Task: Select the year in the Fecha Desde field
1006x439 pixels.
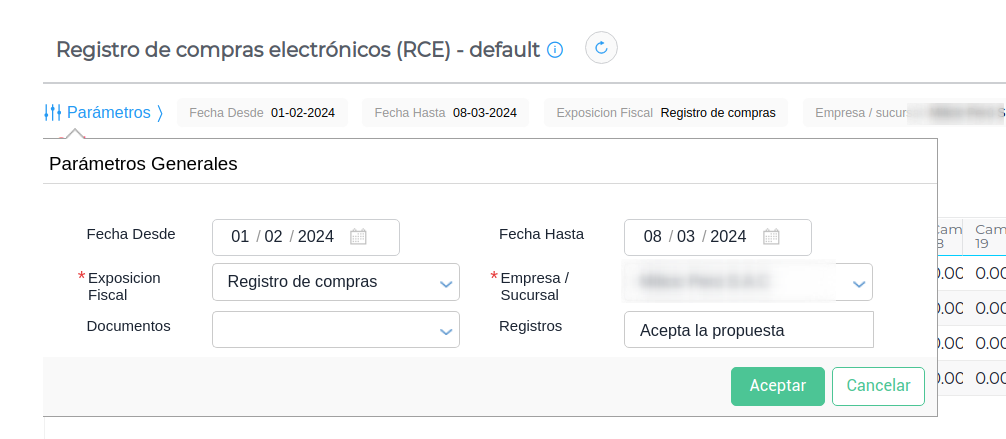Action: pos(316,237)
